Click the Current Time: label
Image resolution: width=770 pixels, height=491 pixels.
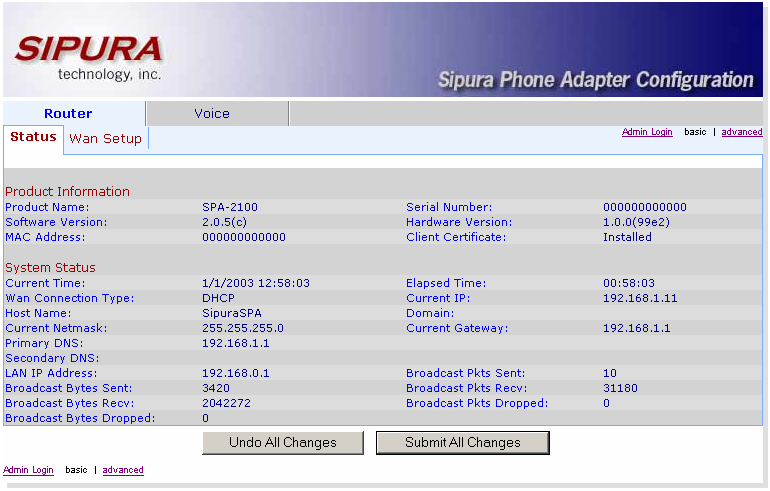[45, 283]
